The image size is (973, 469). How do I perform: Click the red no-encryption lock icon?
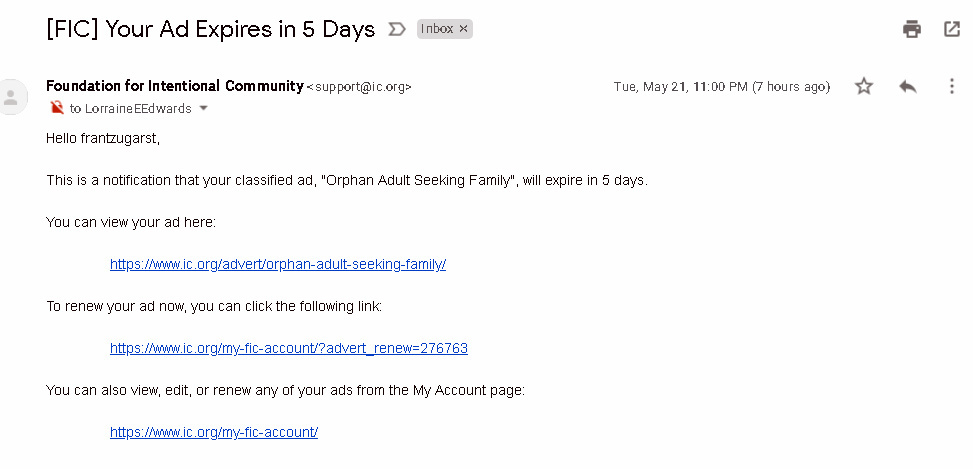pos(57,108)
